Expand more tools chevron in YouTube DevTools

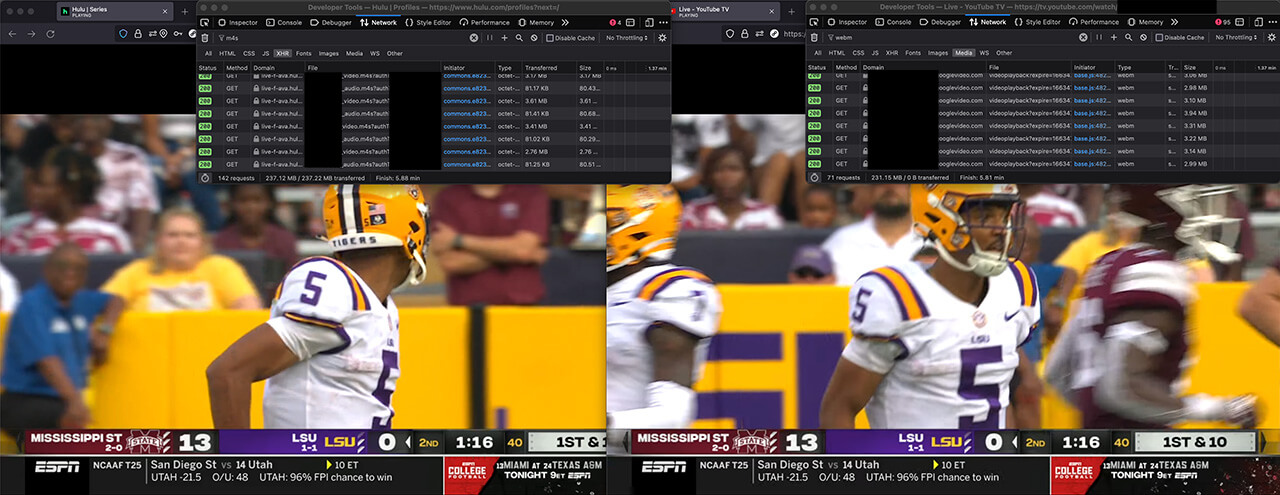1175,22
